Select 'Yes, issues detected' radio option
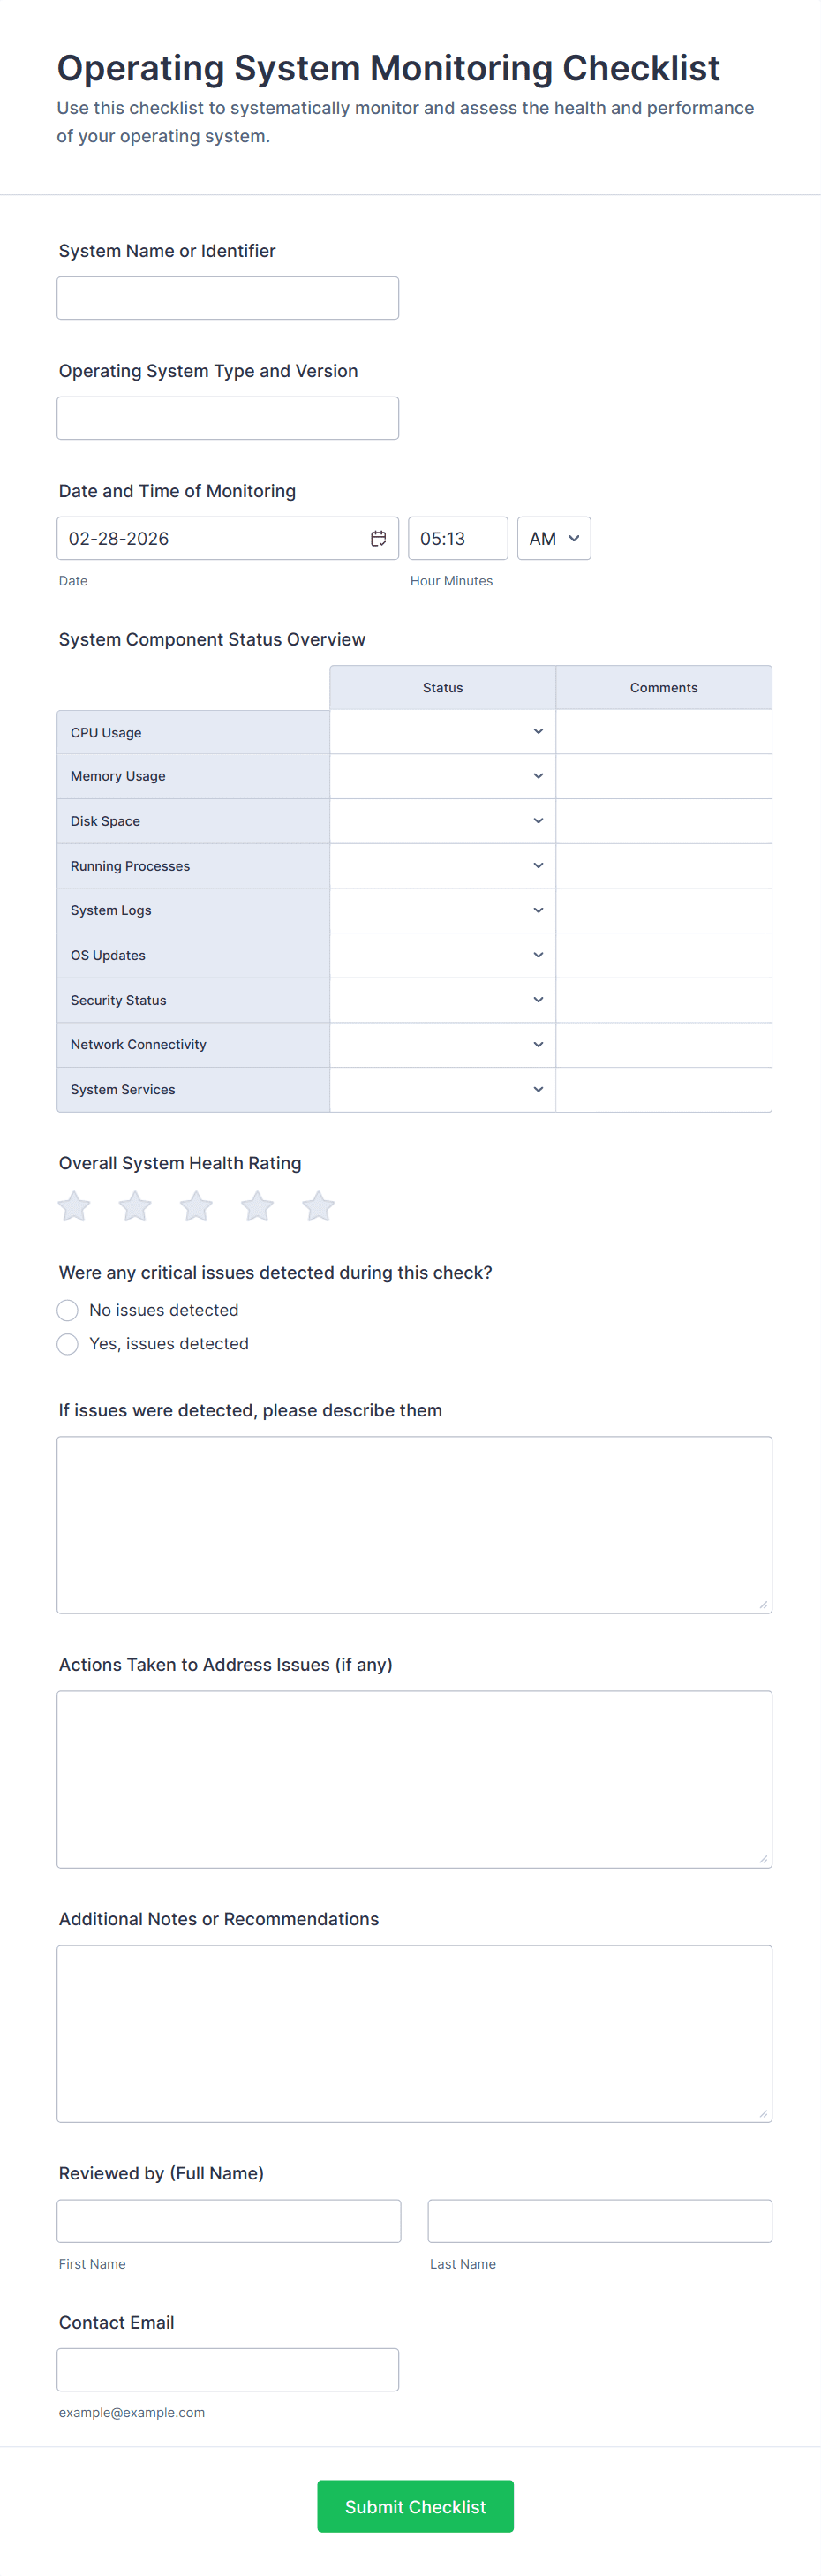Screen dimensions: 821x2576 click(x=68, y=1344)
